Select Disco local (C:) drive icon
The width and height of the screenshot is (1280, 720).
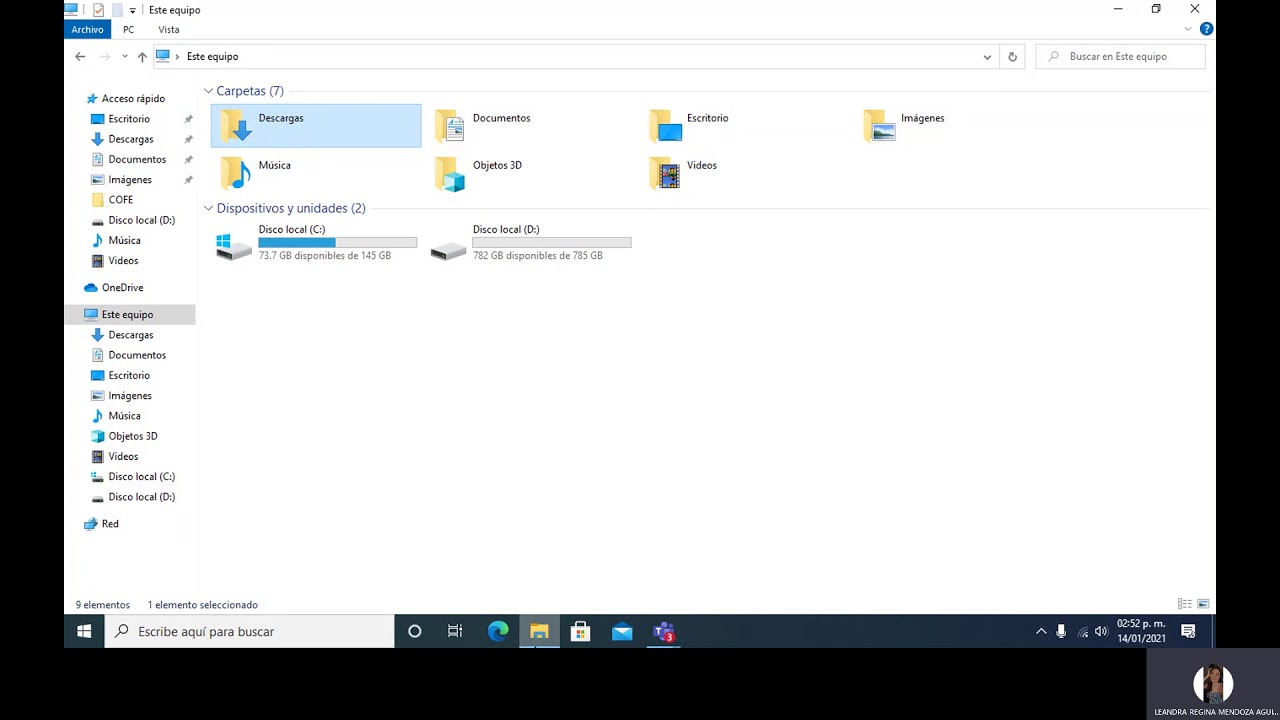point(235,245)
